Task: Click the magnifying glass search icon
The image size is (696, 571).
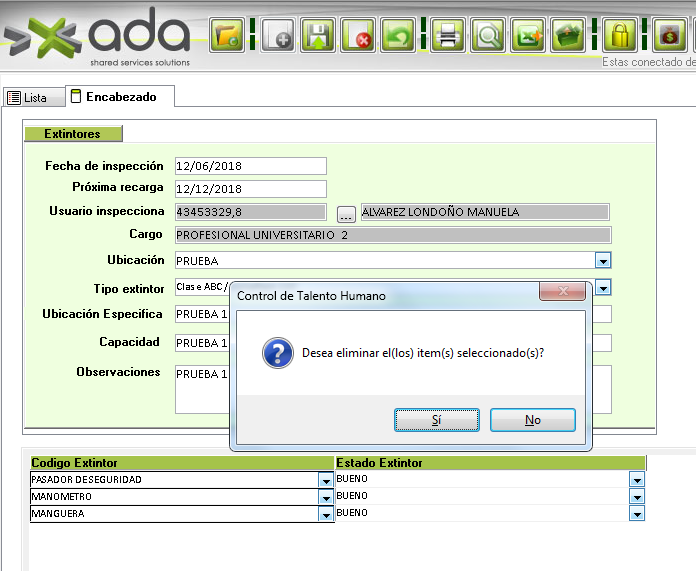Action: [489, 36]
